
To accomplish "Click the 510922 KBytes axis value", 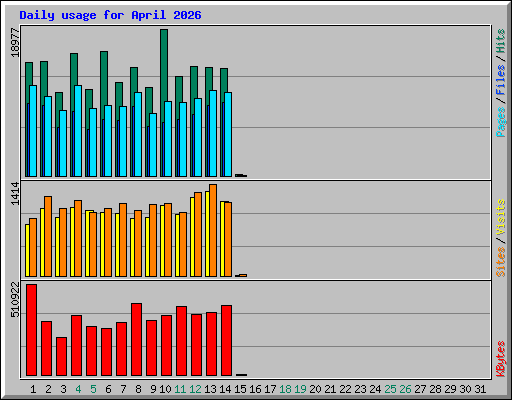I will (15, 300).
